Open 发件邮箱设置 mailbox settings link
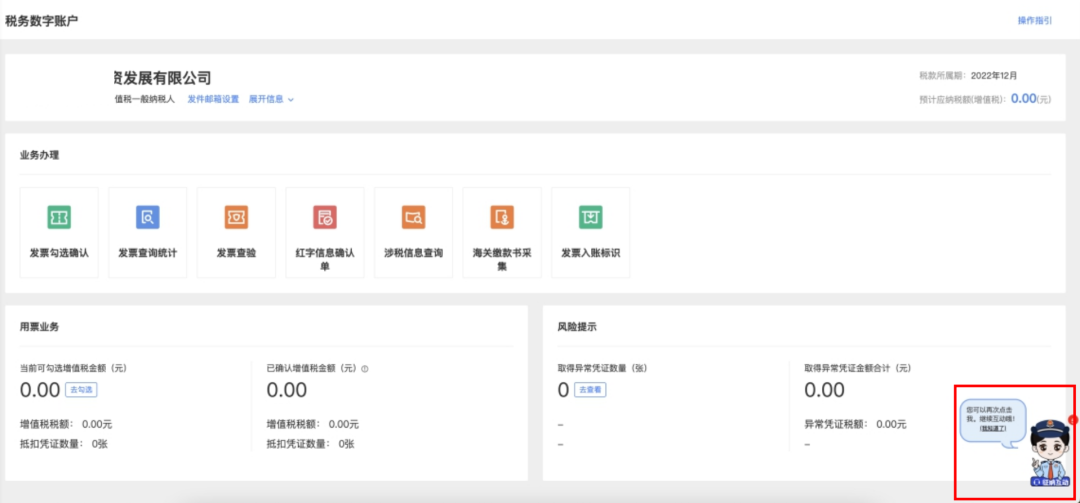 (213, 99)
